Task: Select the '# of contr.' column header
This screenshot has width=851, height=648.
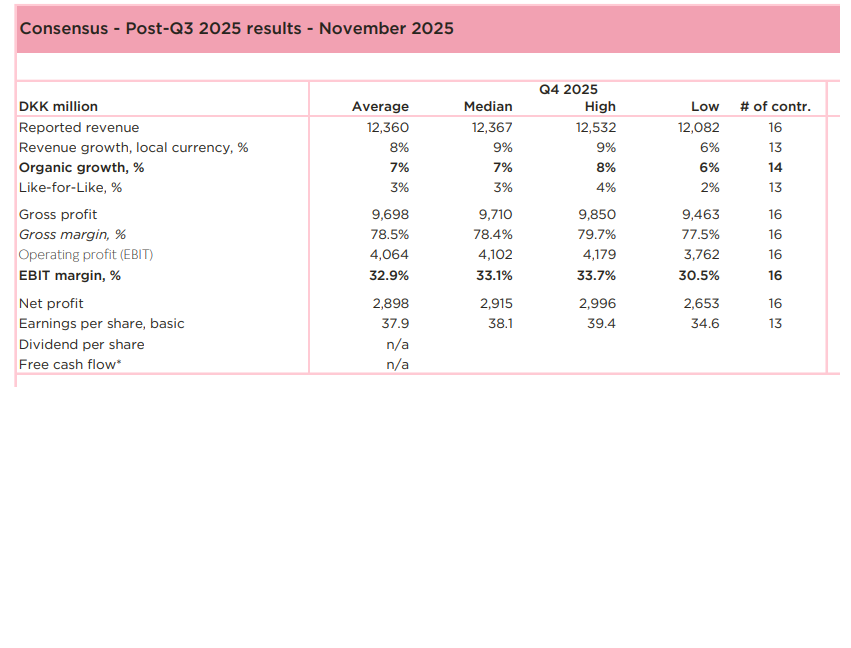Action: pos(775,107)
